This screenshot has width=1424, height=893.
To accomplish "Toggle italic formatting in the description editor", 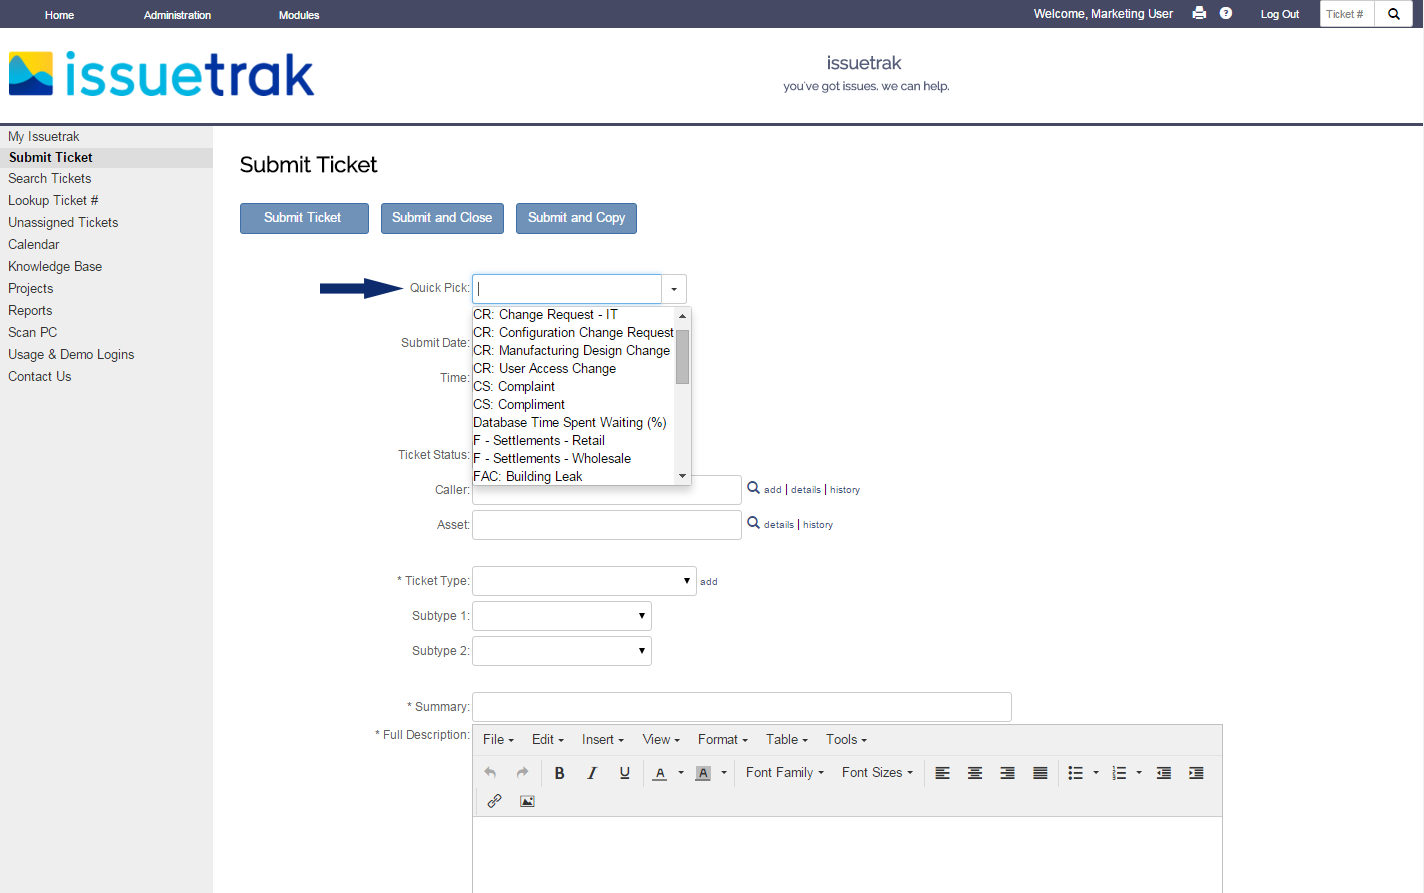I will [591, 772].
